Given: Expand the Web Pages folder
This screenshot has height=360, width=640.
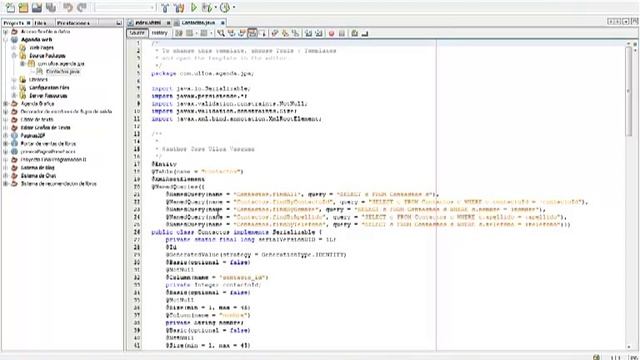Looking at the screenshot, I should click(x=14, y=47).
